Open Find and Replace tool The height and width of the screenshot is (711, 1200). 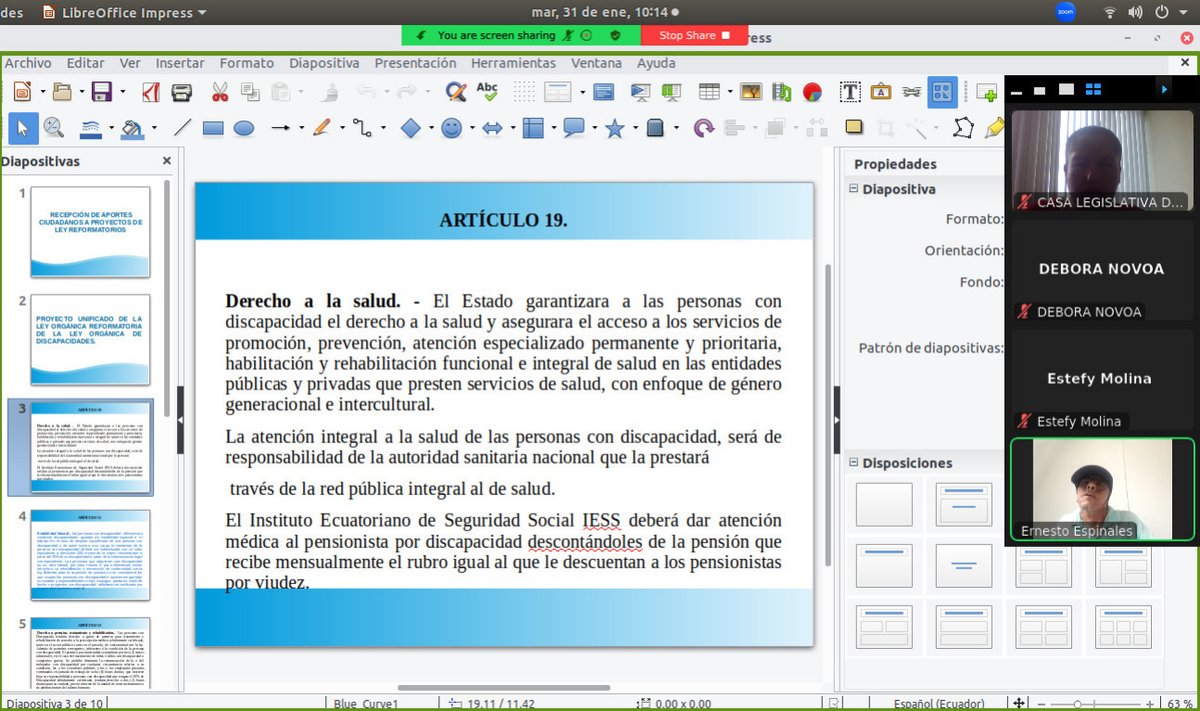[456, 92]
